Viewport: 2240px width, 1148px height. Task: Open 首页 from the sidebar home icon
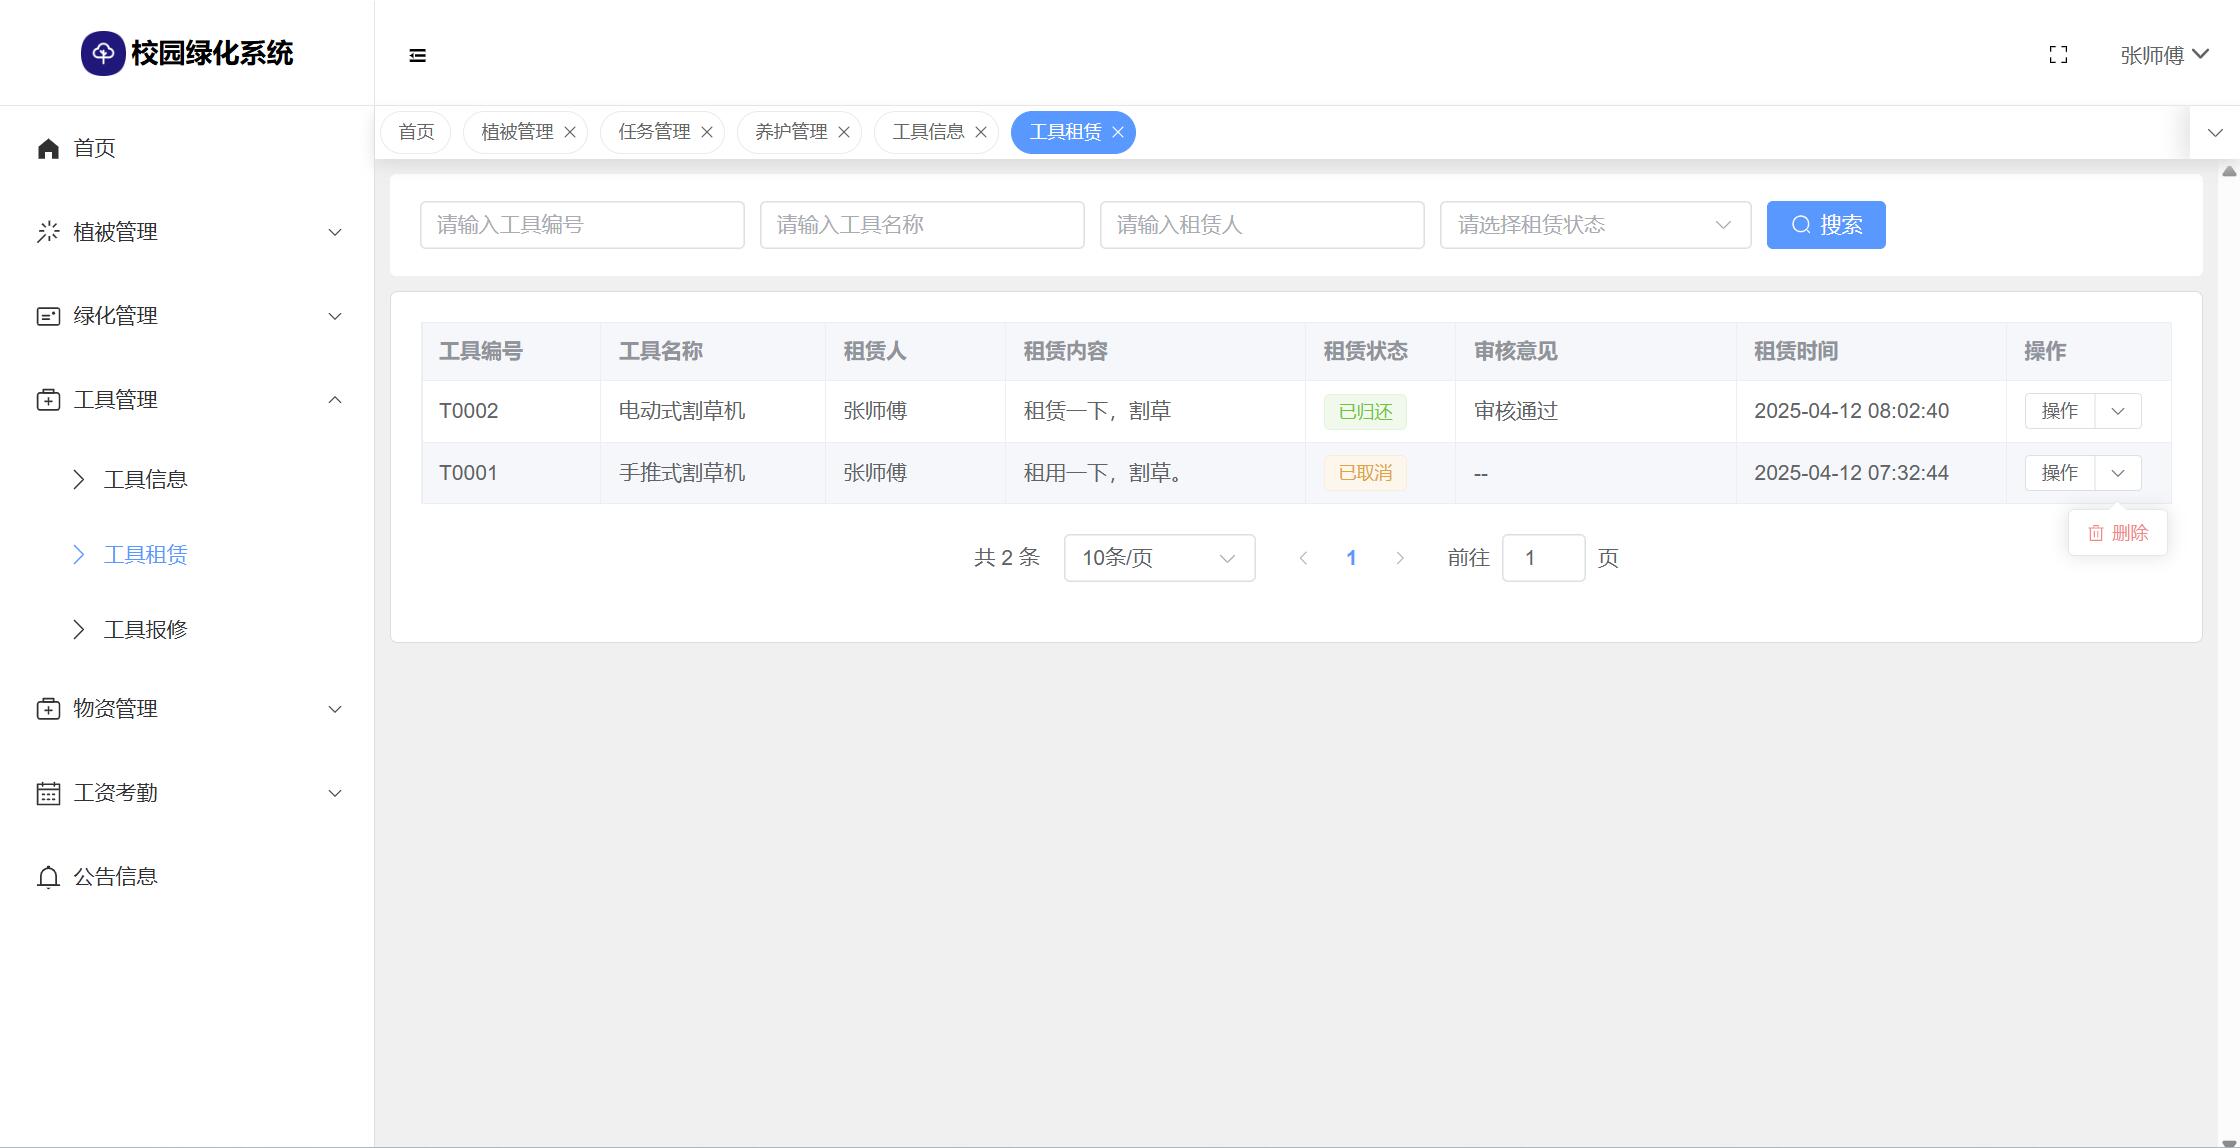pyautogui.click(x=48, y=149)
